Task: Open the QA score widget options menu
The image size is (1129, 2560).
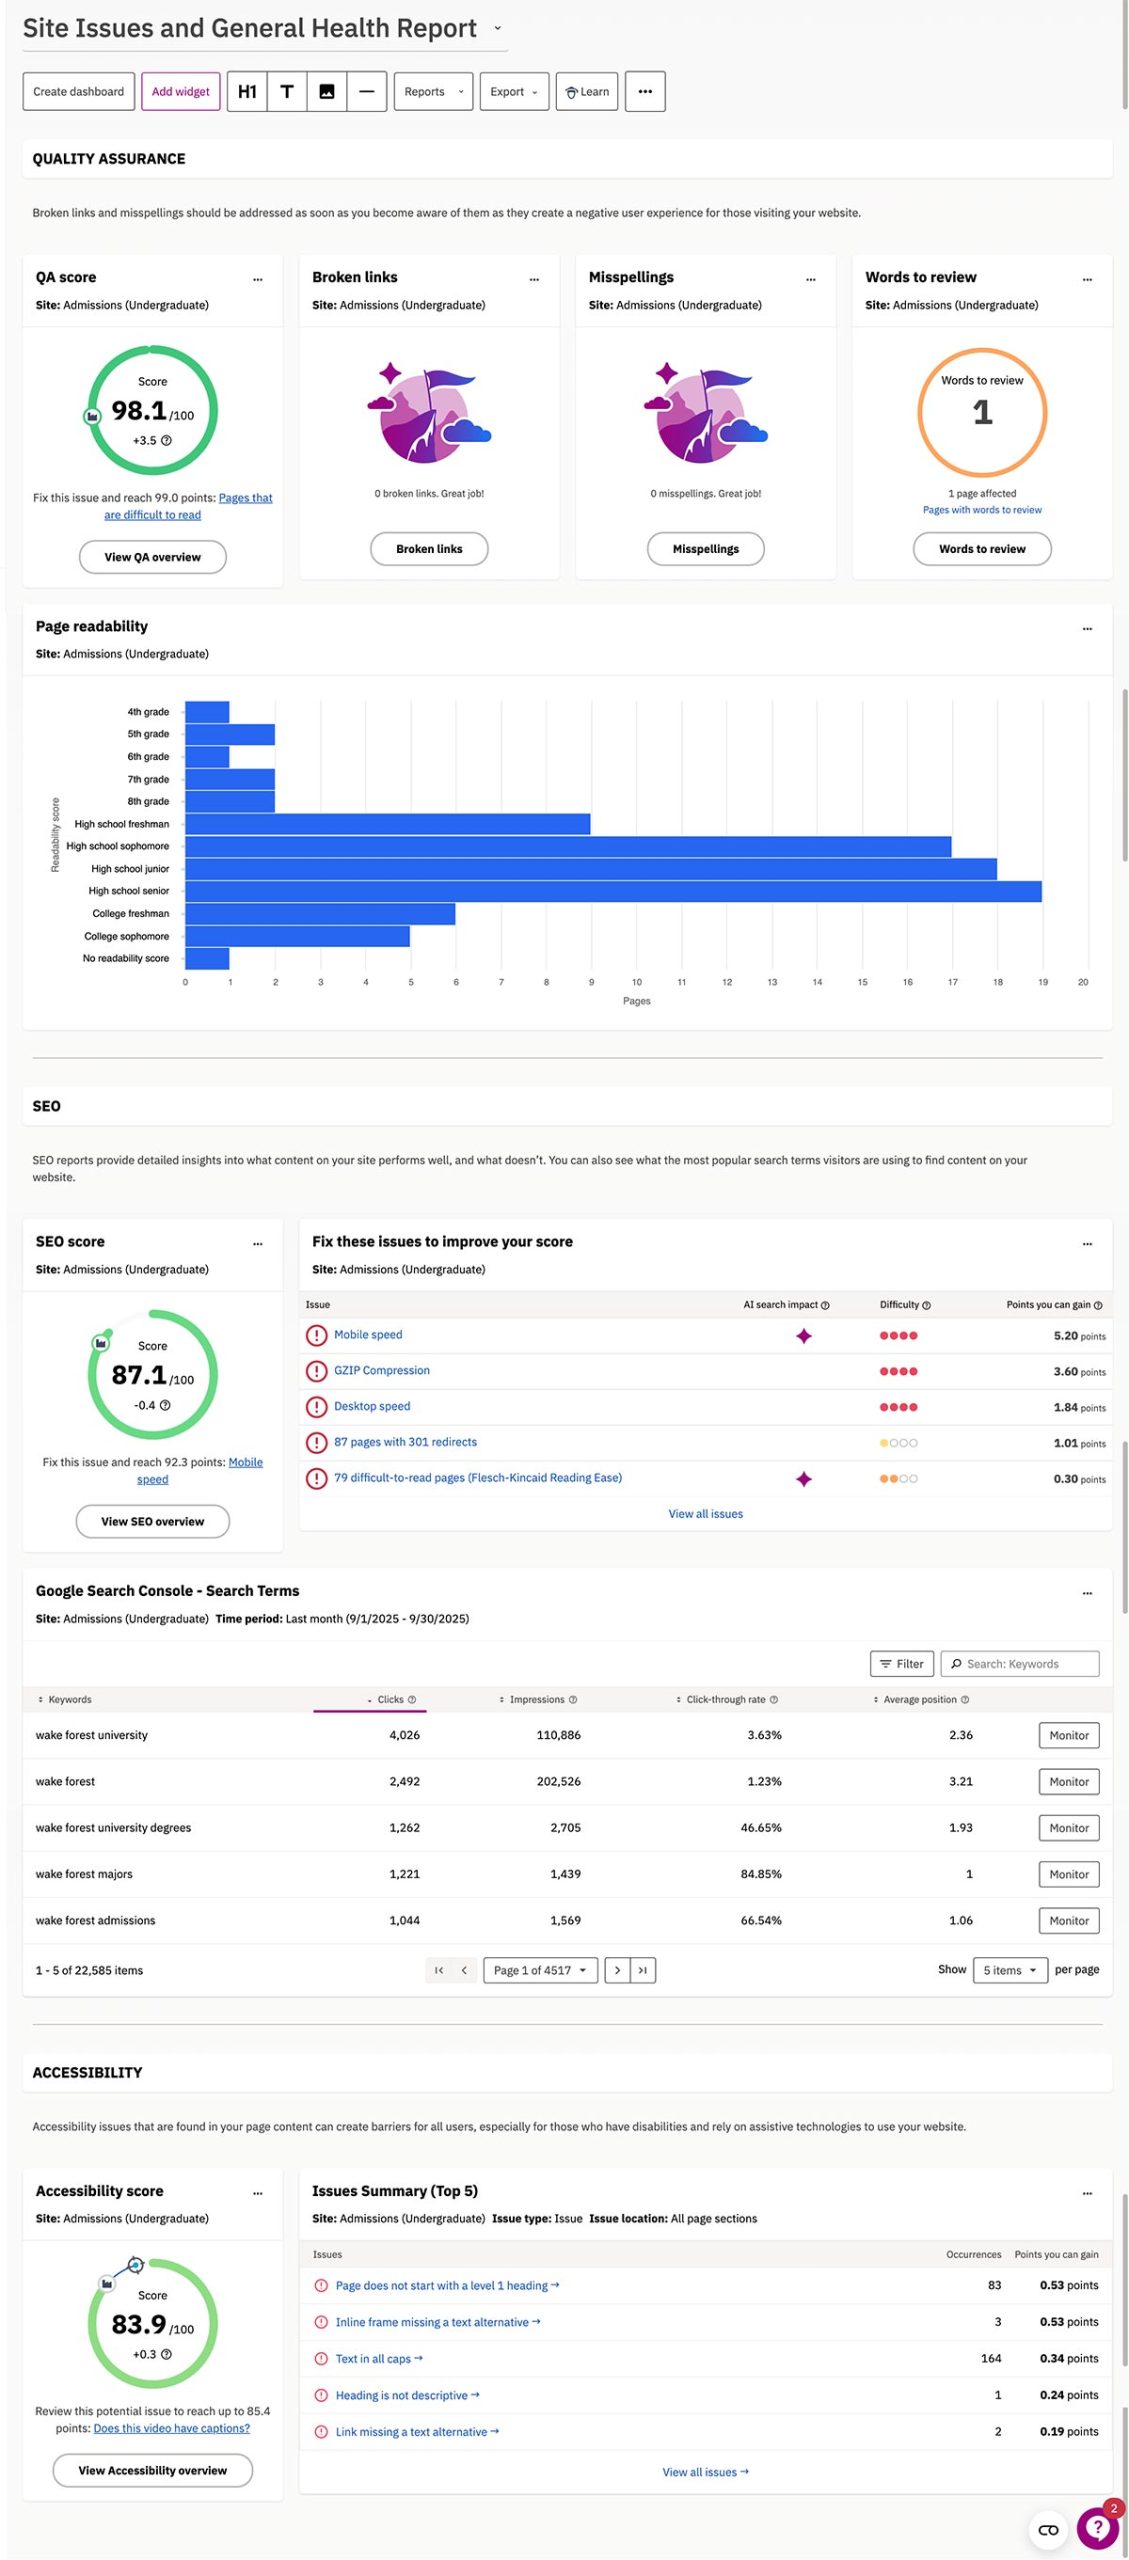Action: (x=258, y=279)
